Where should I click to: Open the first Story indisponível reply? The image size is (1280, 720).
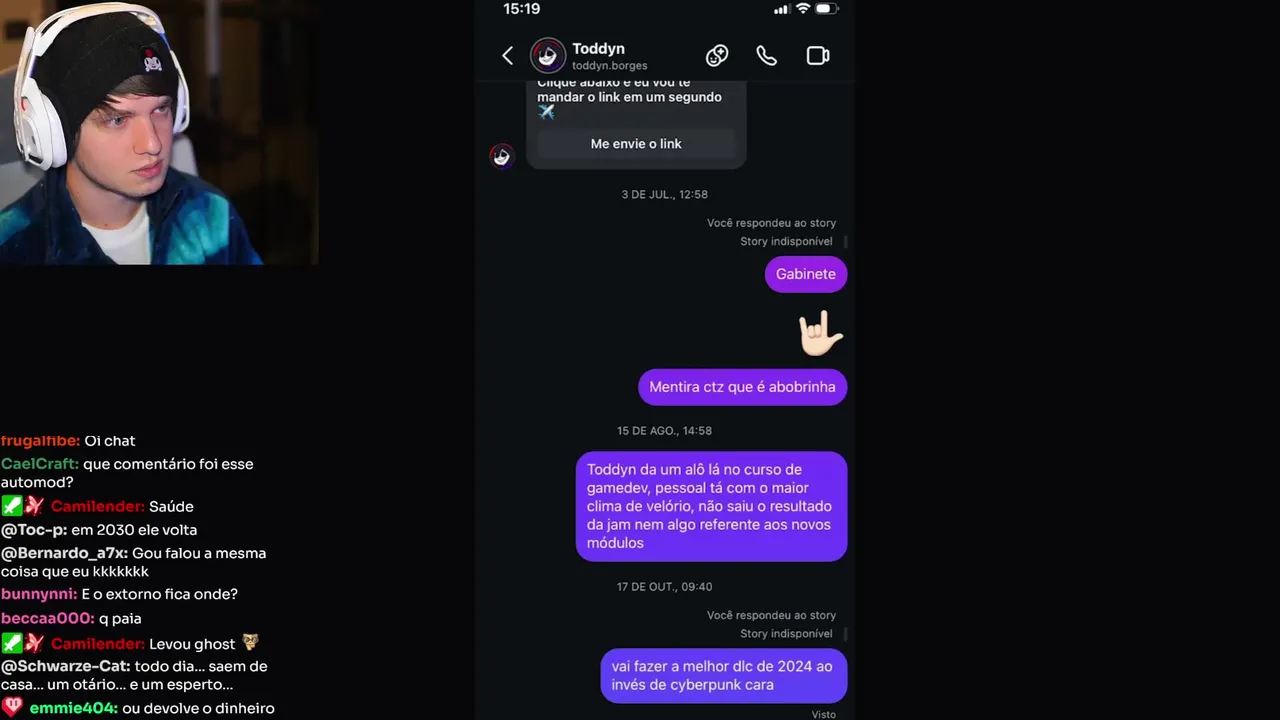(x=786, y=241)
